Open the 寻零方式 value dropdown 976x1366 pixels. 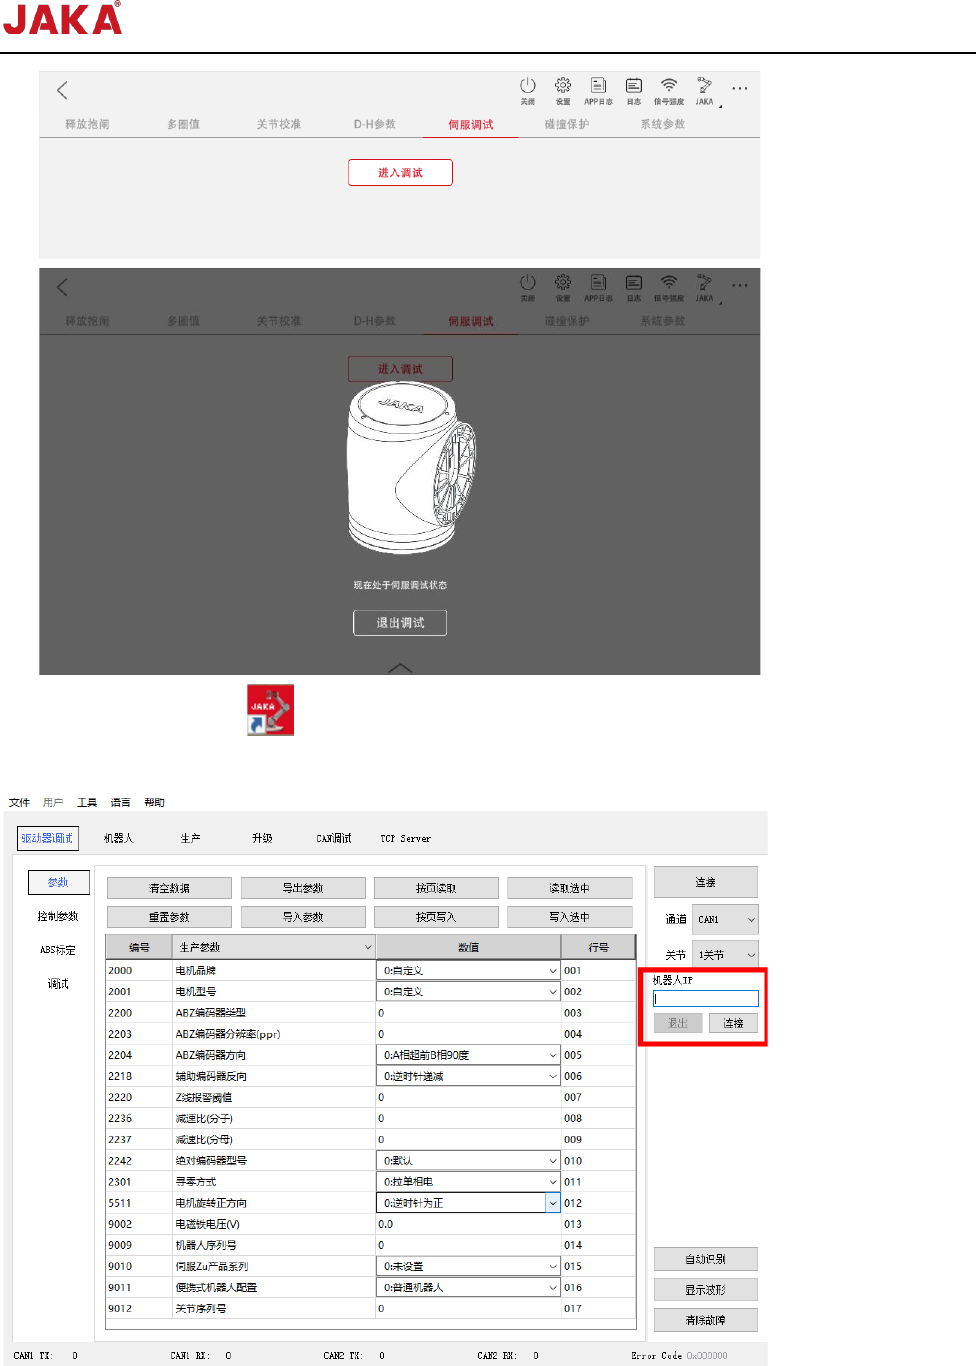[468, 1182]
